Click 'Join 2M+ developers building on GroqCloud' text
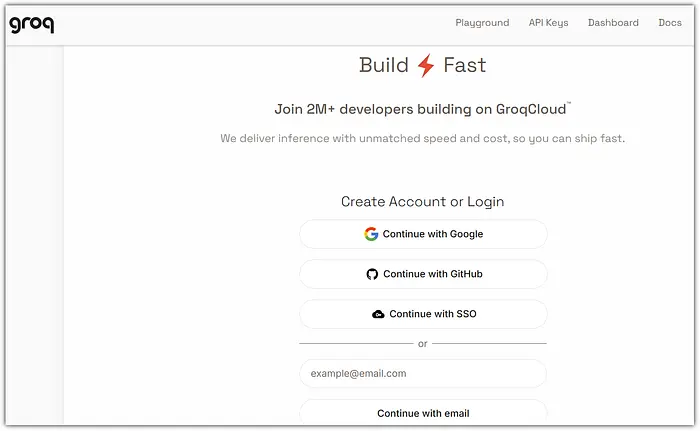The height and width of the screenshot is (431, 700). (422, 109)
